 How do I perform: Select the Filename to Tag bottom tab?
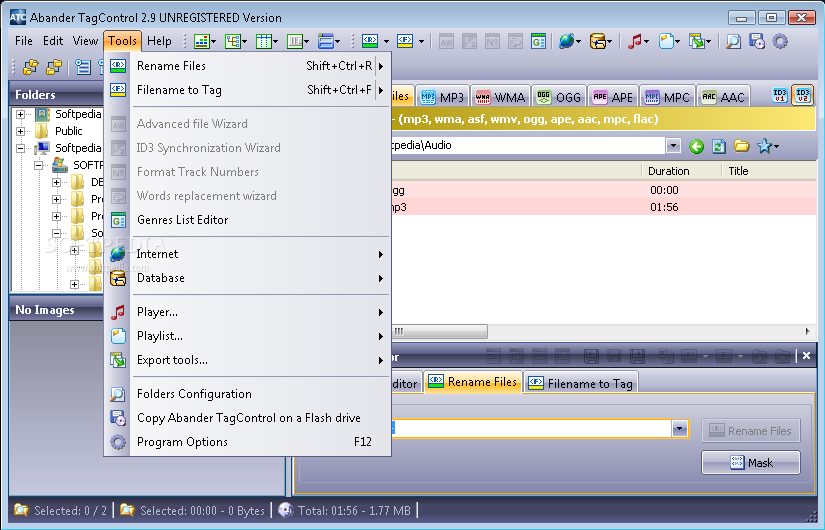pyautogui.click(x=581, y=383)
